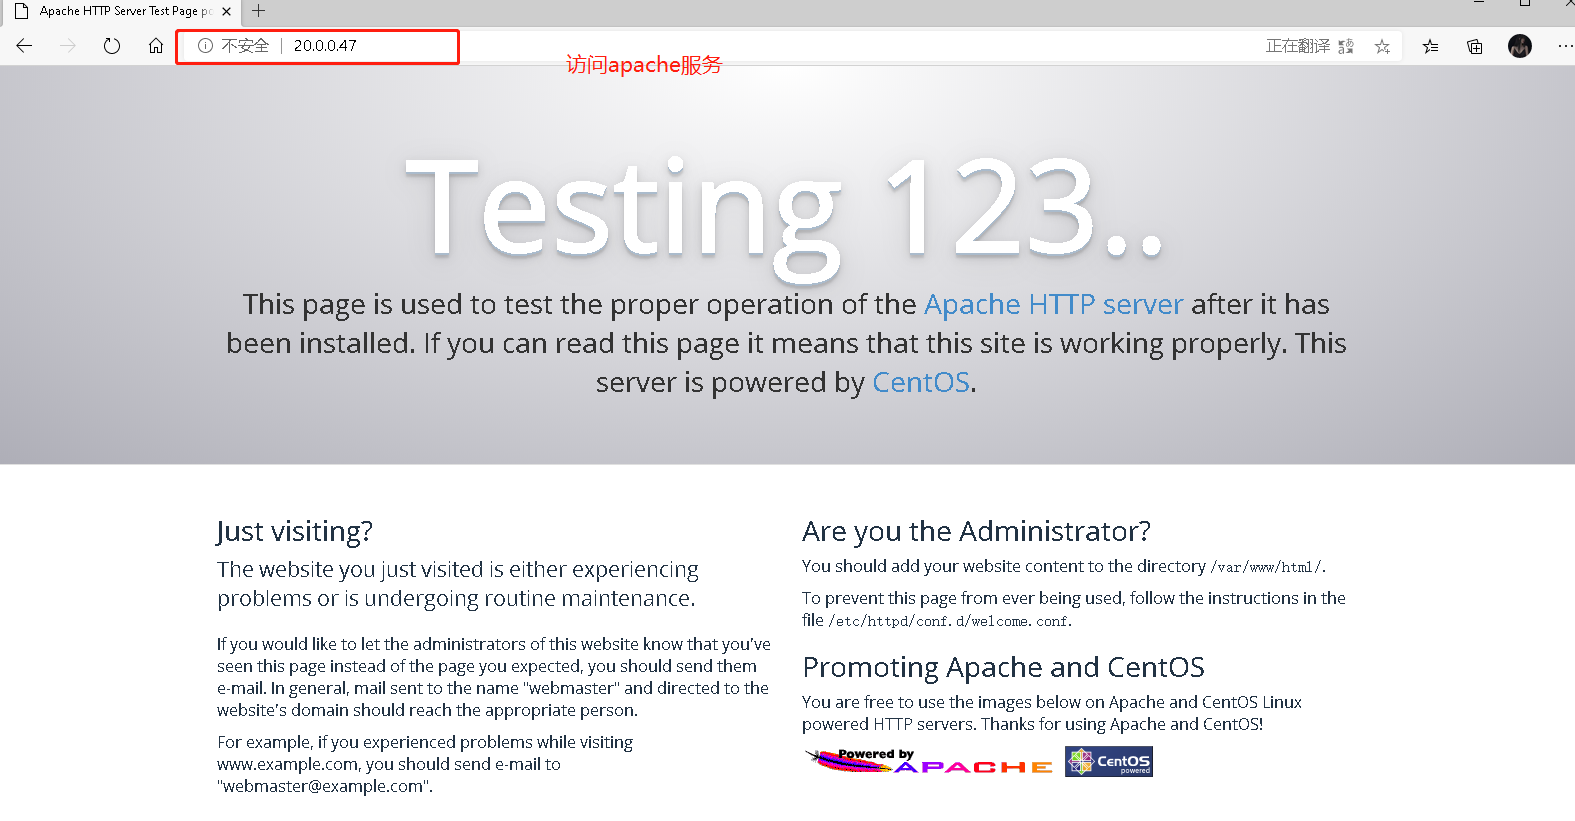This screenshot has height=821, width=1575.
Task: Click the CentOS powered badge image
Action: coord(1109,762)
